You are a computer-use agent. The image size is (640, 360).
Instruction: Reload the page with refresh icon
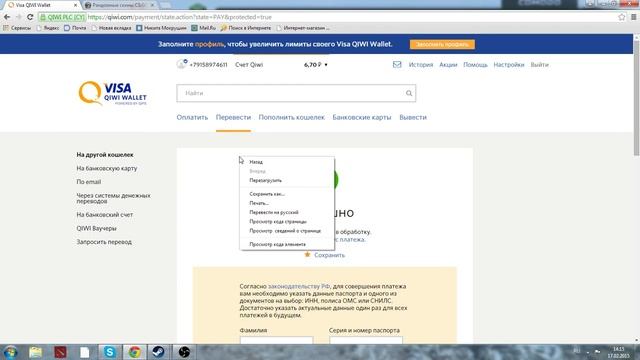tap(30, 17)
